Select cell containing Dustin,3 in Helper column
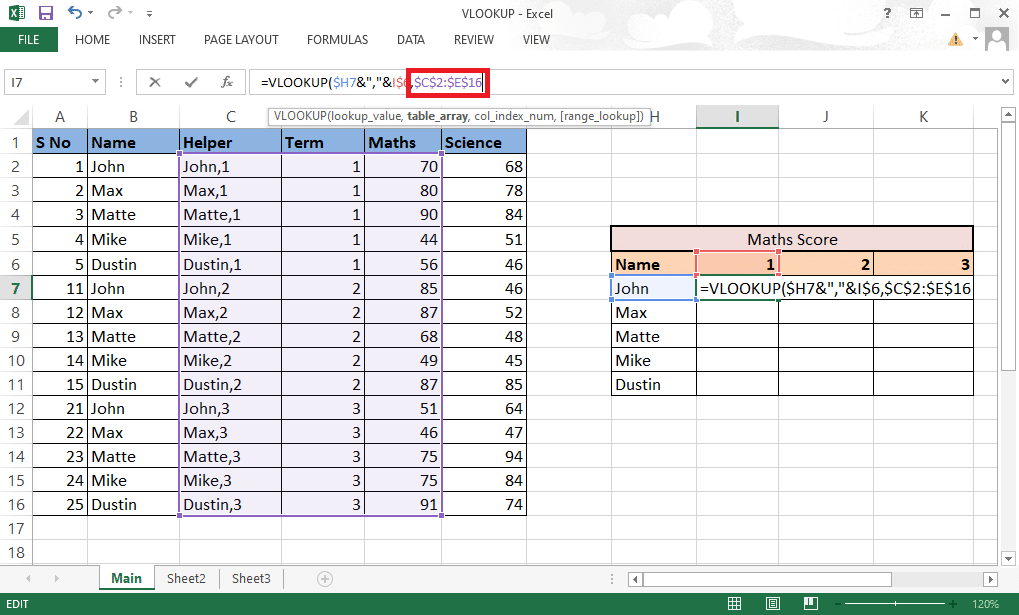 tap(230, 505)
